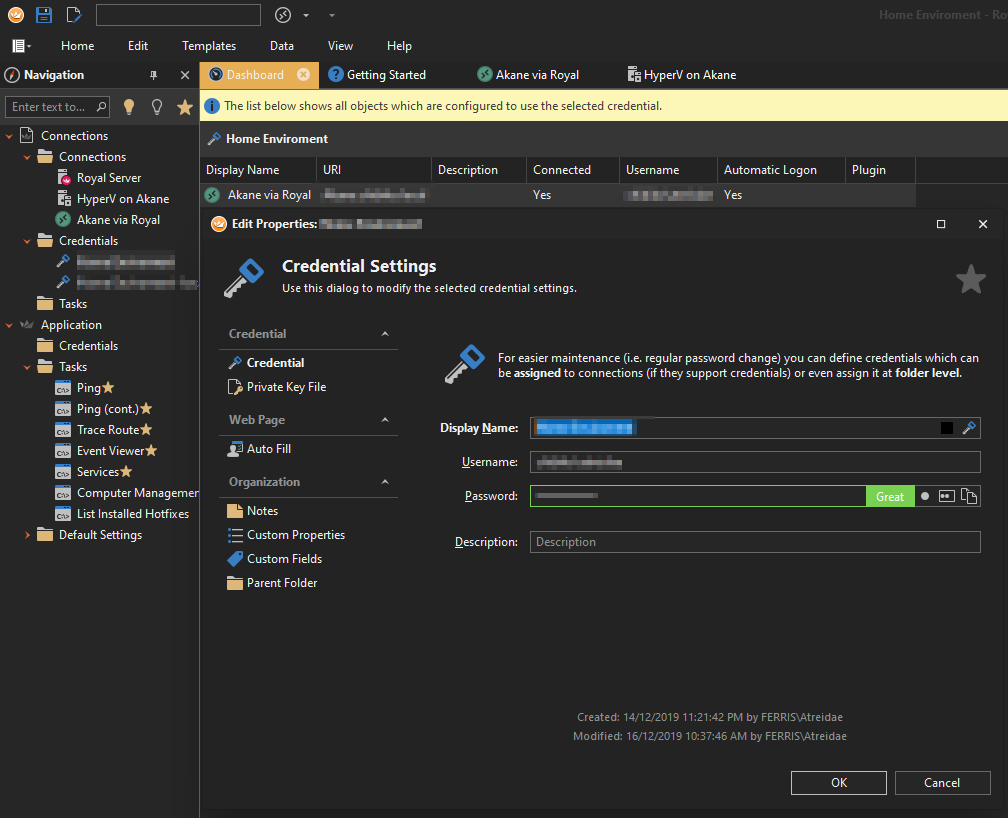Image resolution: width=1008 pixels, height=818 pixels.
Task: Sort the list by the Automatic Logon column
Action: 781,170
